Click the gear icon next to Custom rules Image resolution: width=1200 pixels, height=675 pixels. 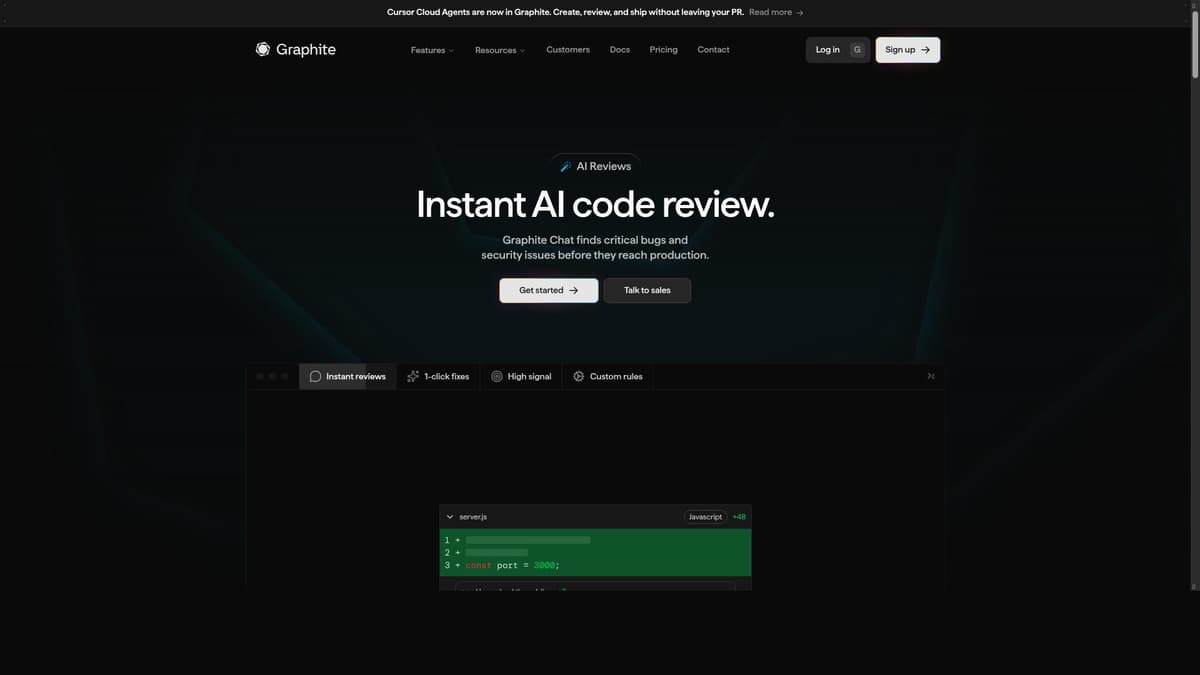pyautogui.click(x=578, y=376)
